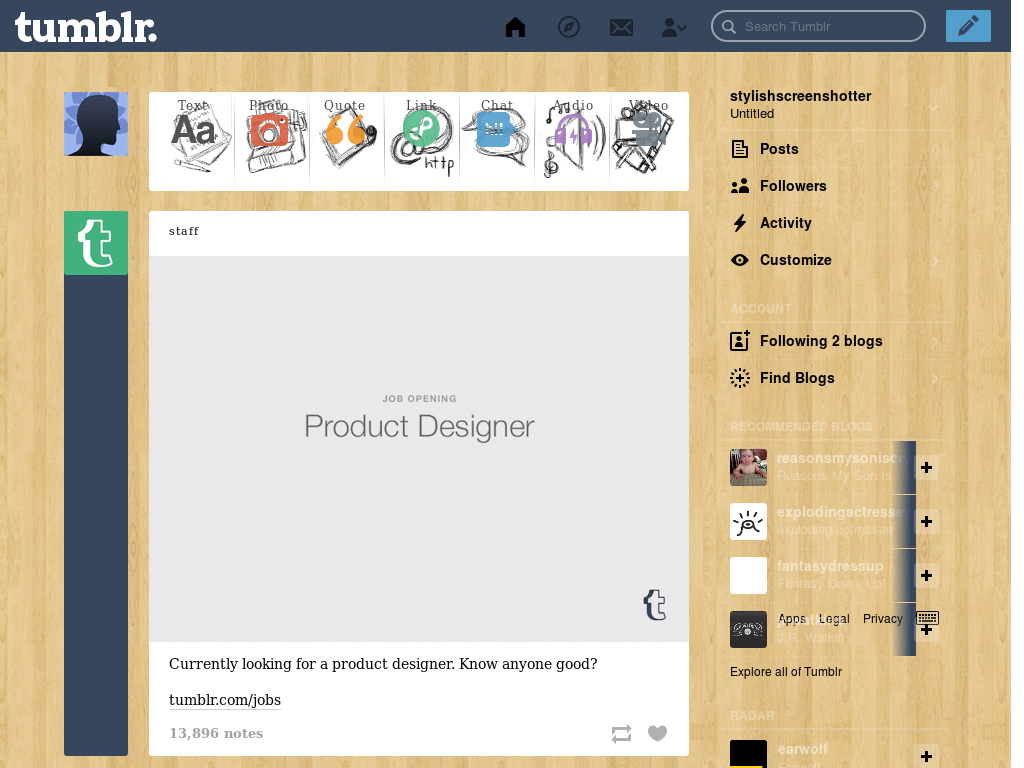Open the stylishscreenshotter blog title

[x=800, y=96]
